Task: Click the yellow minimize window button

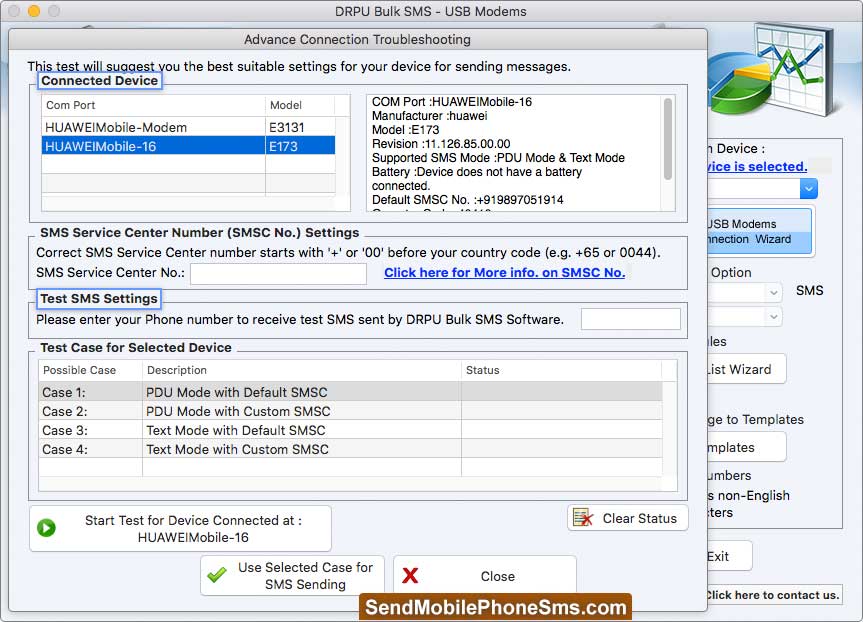Action: tap(34, 11)
